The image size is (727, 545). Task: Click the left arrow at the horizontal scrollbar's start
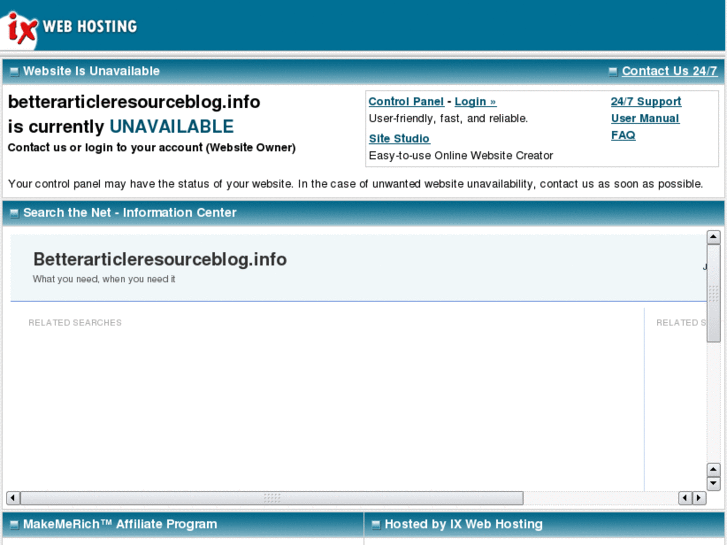pyautogui.click(x=13, y=498)
